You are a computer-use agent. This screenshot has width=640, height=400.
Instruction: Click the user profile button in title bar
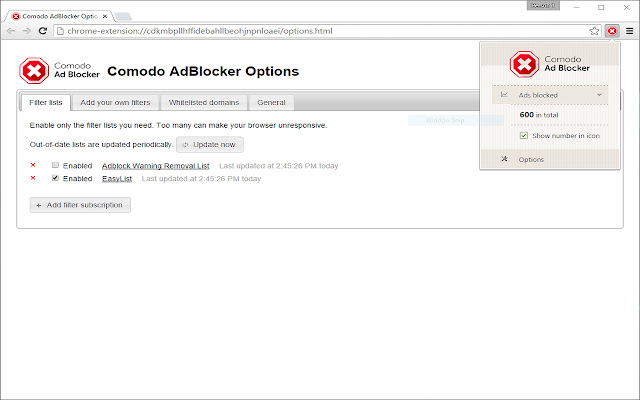[543, 6]
